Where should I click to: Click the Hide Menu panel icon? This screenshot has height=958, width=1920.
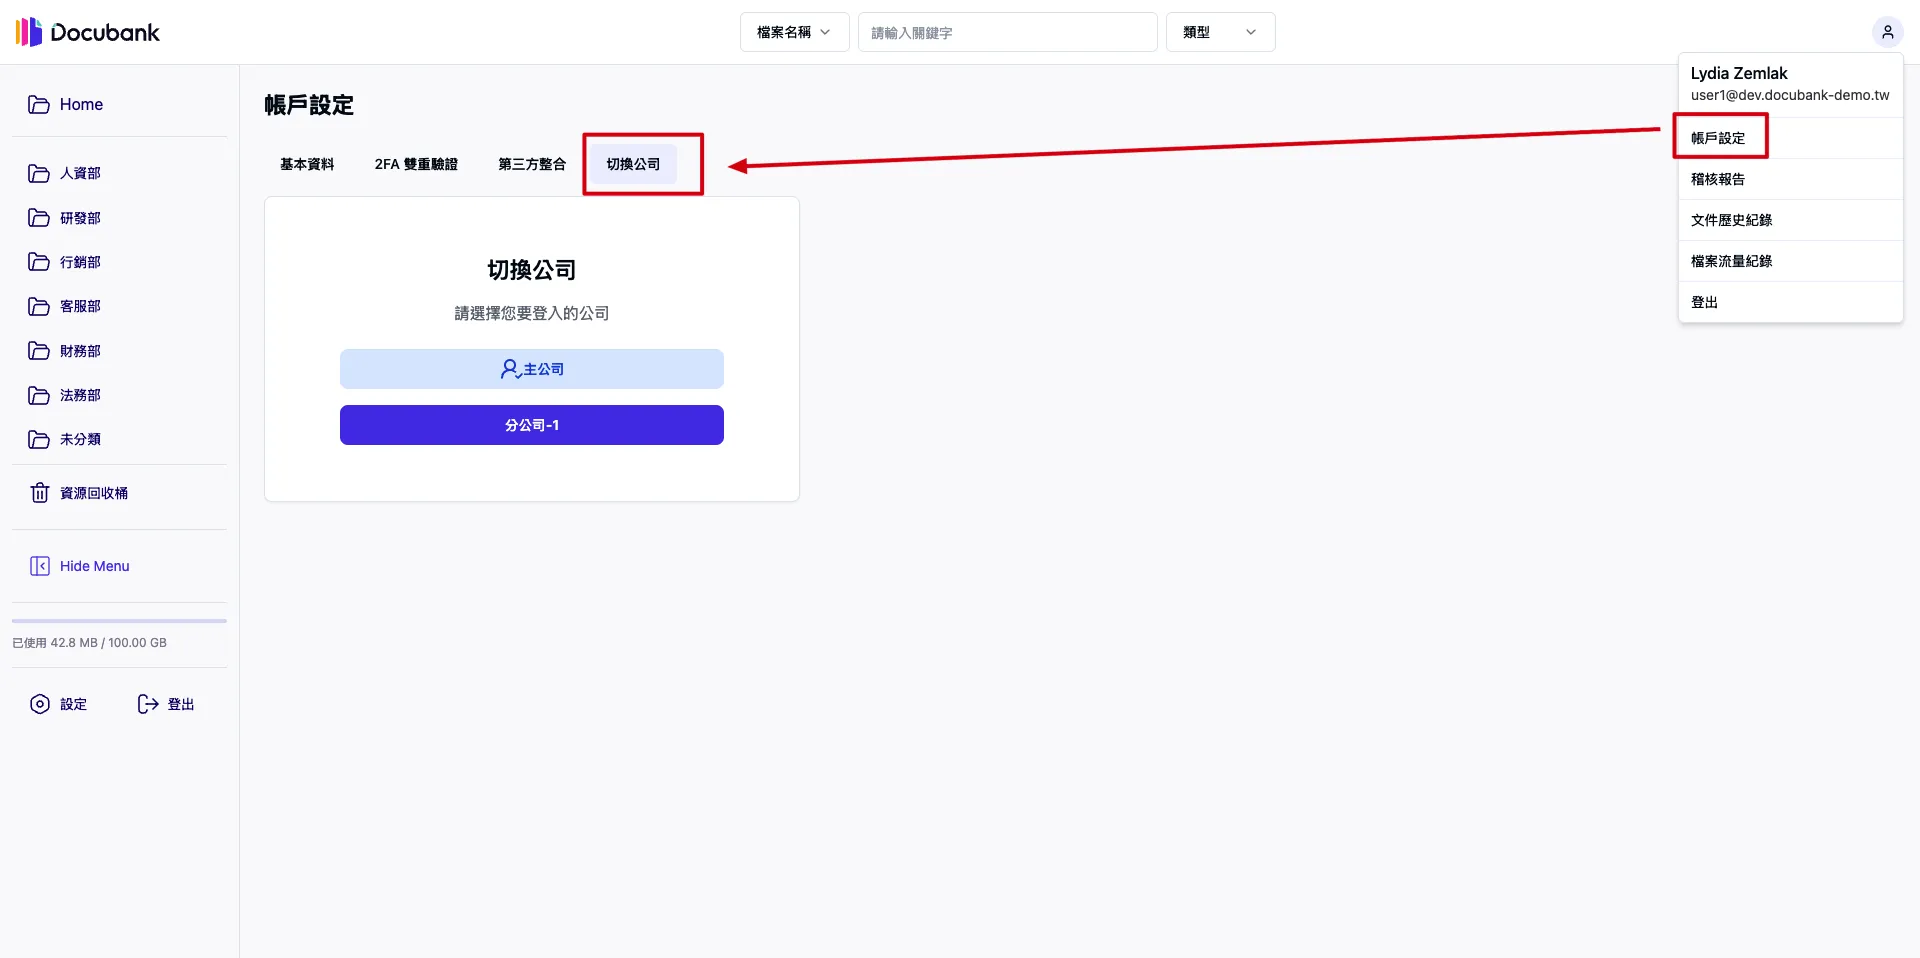pyautogui.click(x=40, y=566)
